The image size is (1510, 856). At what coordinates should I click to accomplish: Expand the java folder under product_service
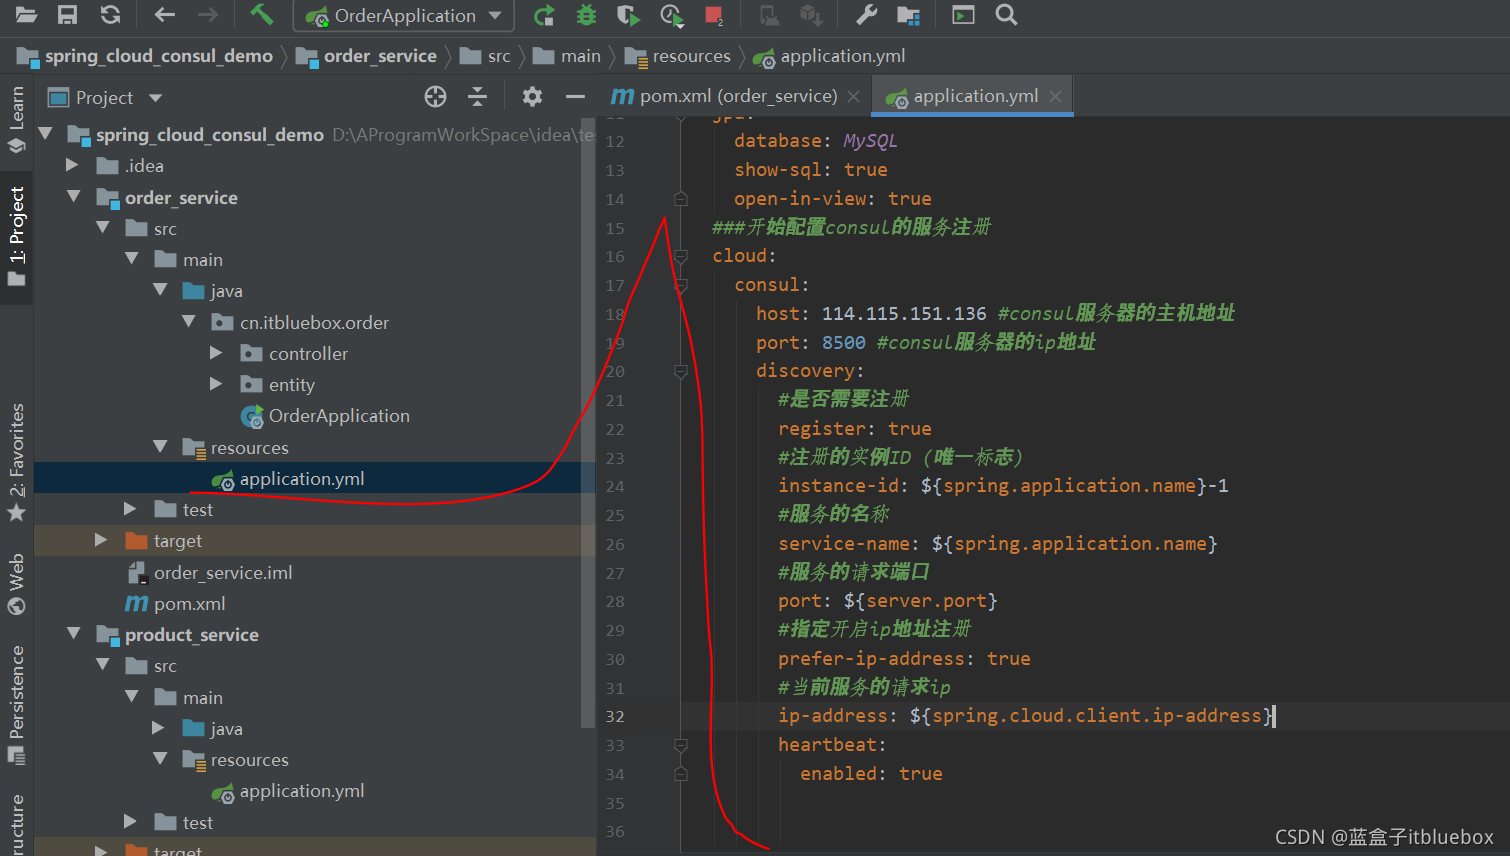pyautogui.click(x=158, y=727)
